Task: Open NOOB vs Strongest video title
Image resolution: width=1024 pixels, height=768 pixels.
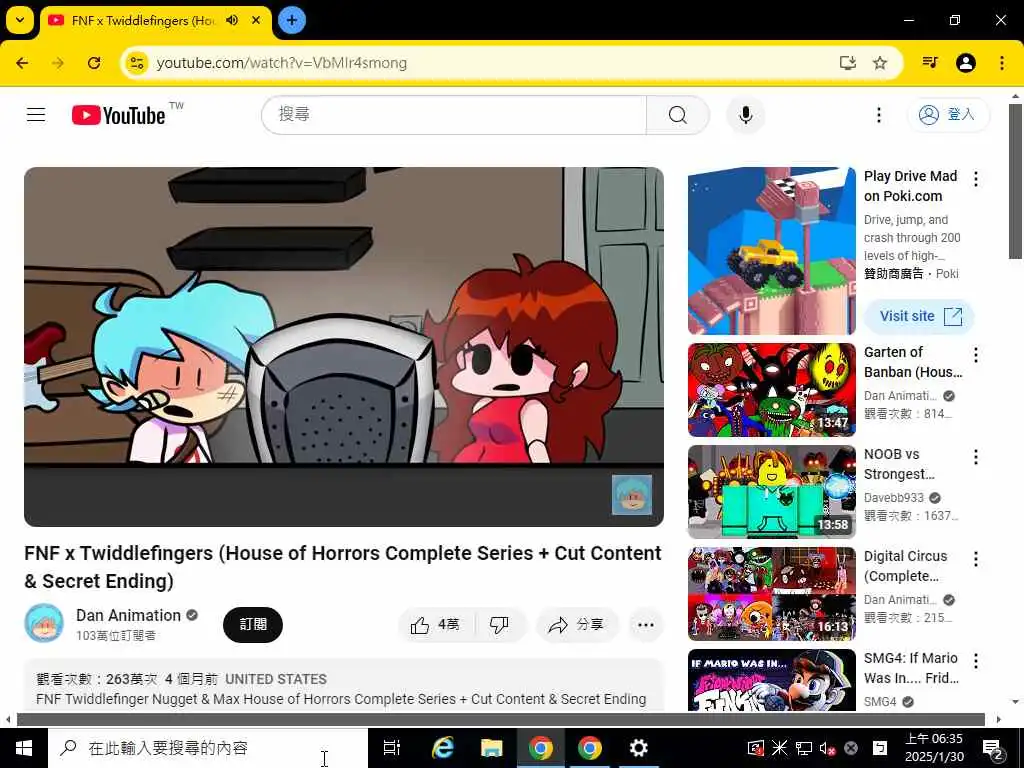Action: point(899,464)
